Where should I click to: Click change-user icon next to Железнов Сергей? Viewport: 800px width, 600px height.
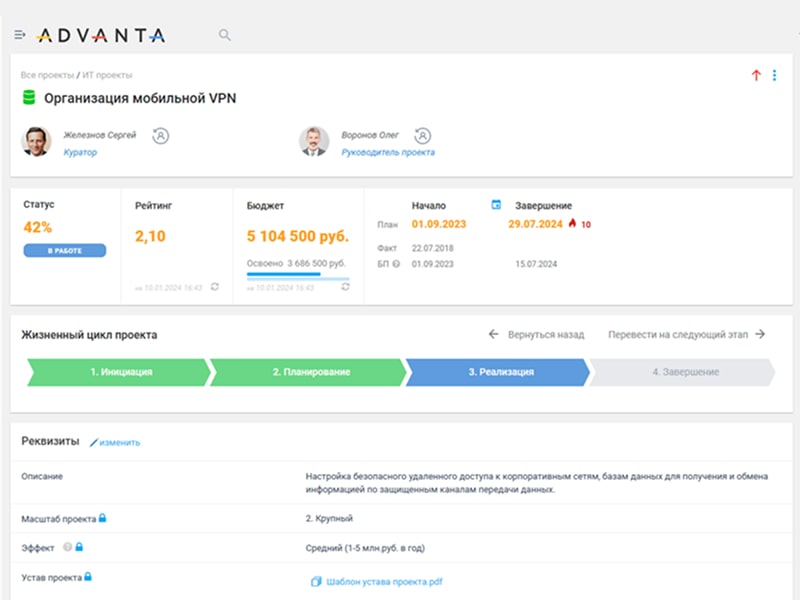(x=159, y=135)
